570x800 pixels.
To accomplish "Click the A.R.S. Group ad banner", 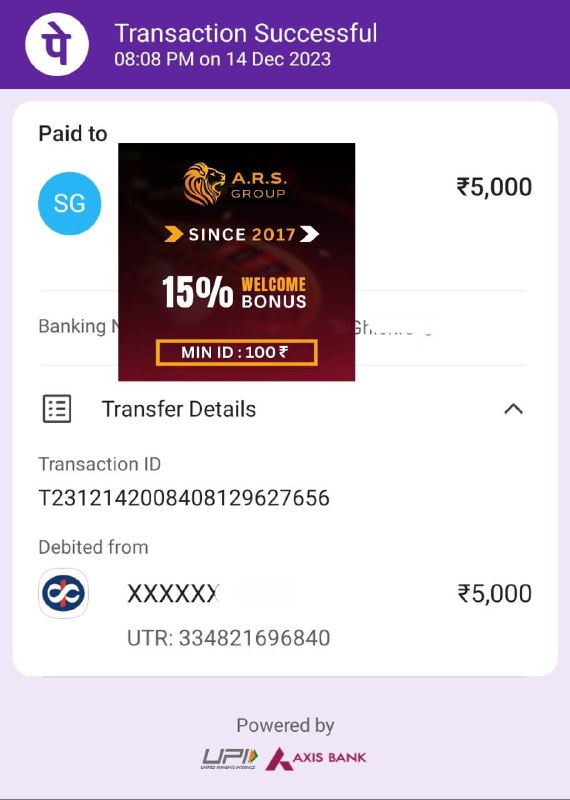I will pyautogui.click(x=237, y=262).
